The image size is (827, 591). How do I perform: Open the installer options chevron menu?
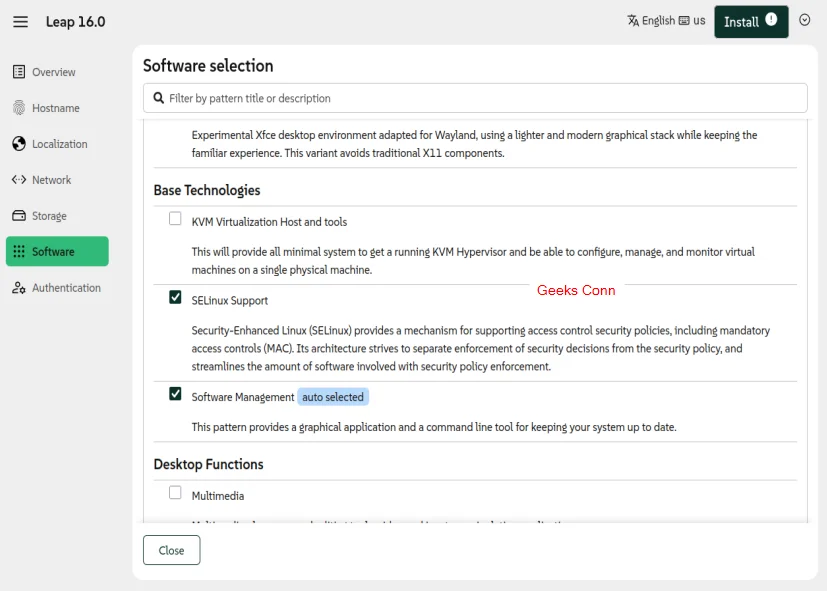(x=804, y=21)
